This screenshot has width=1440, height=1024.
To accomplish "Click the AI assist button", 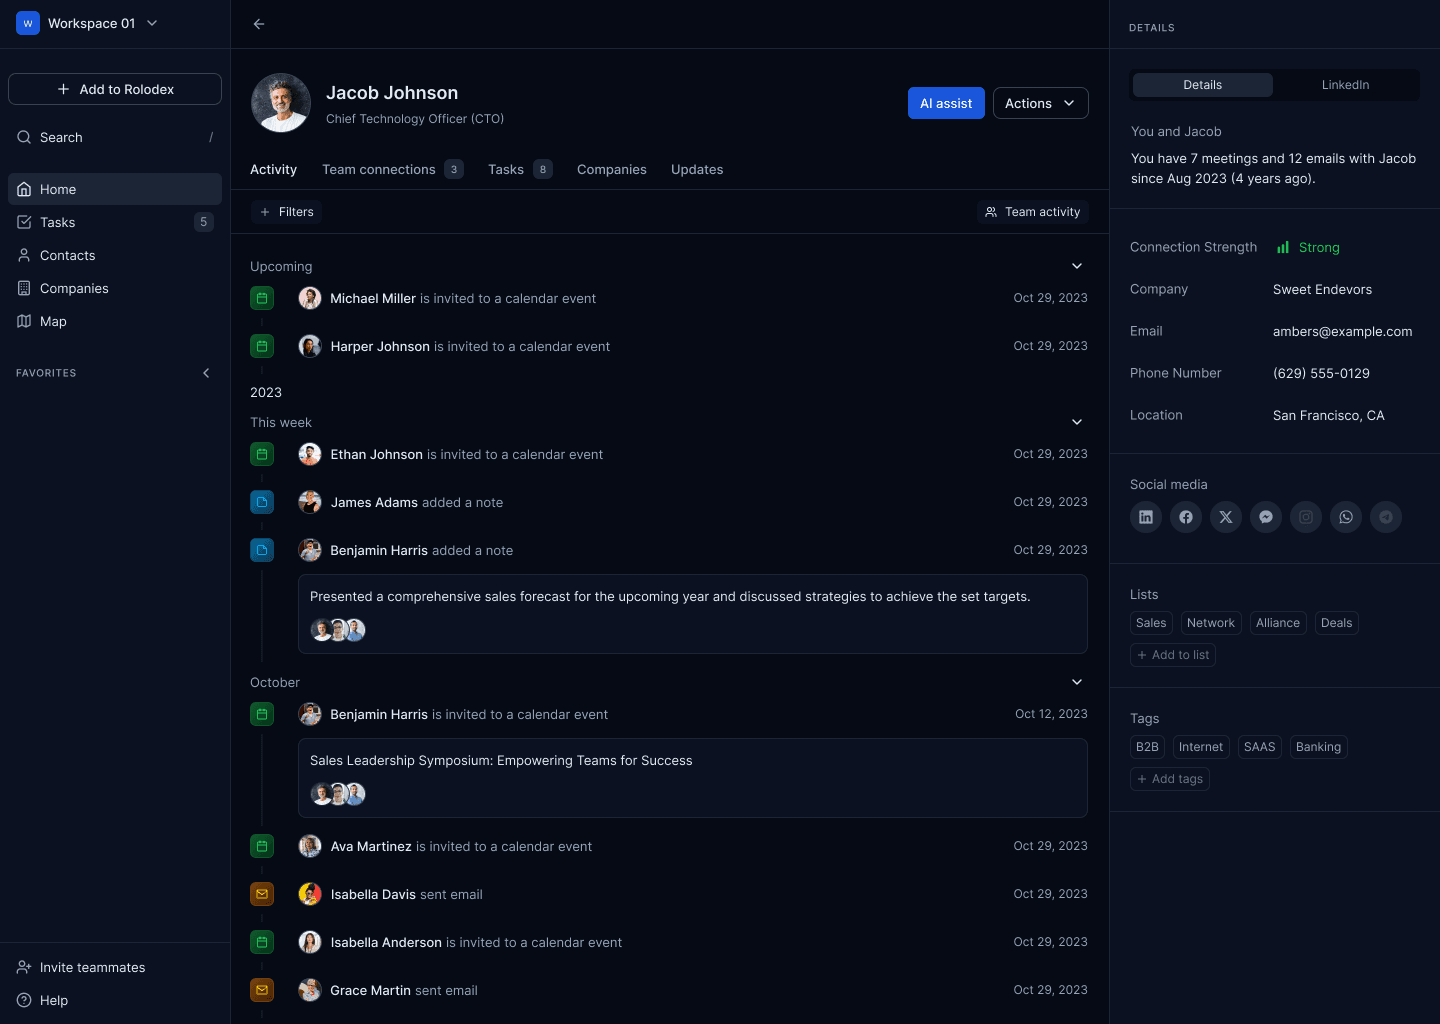I will click(945, 103).
